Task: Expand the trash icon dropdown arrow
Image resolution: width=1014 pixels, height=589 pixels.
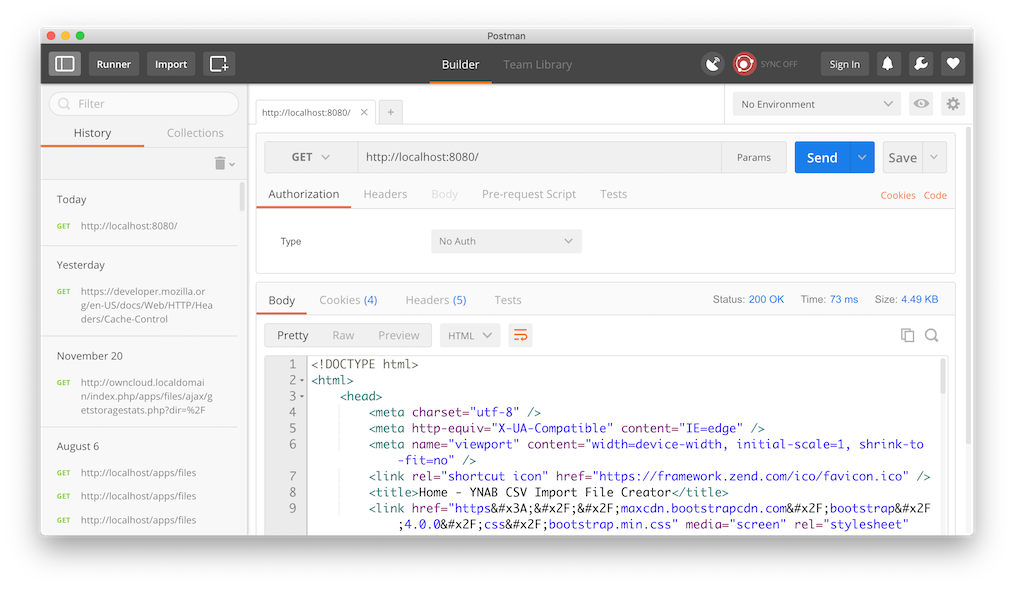Action: 232,164
